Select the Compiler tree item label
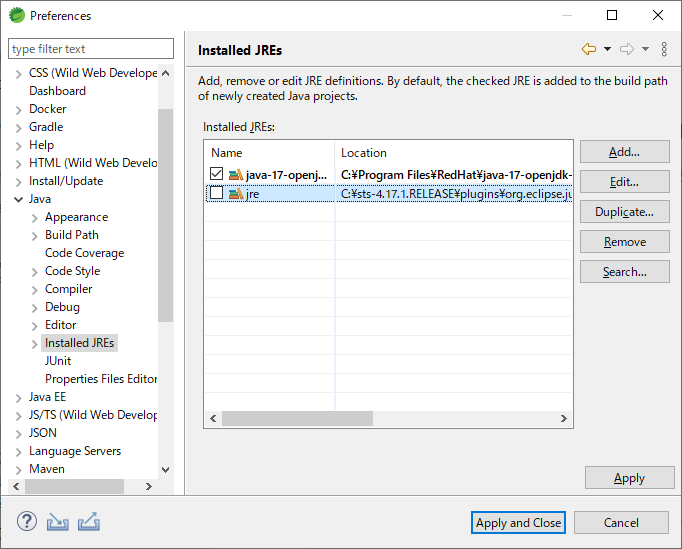 pyautogui.click(x=69, y=289)
